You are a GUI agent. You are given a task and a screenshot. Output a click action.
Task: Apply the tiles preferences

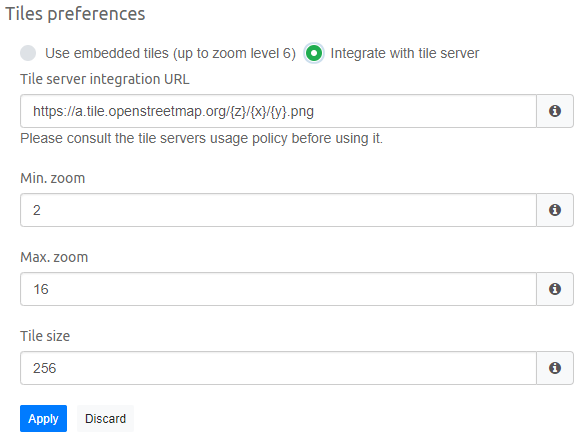43,418
